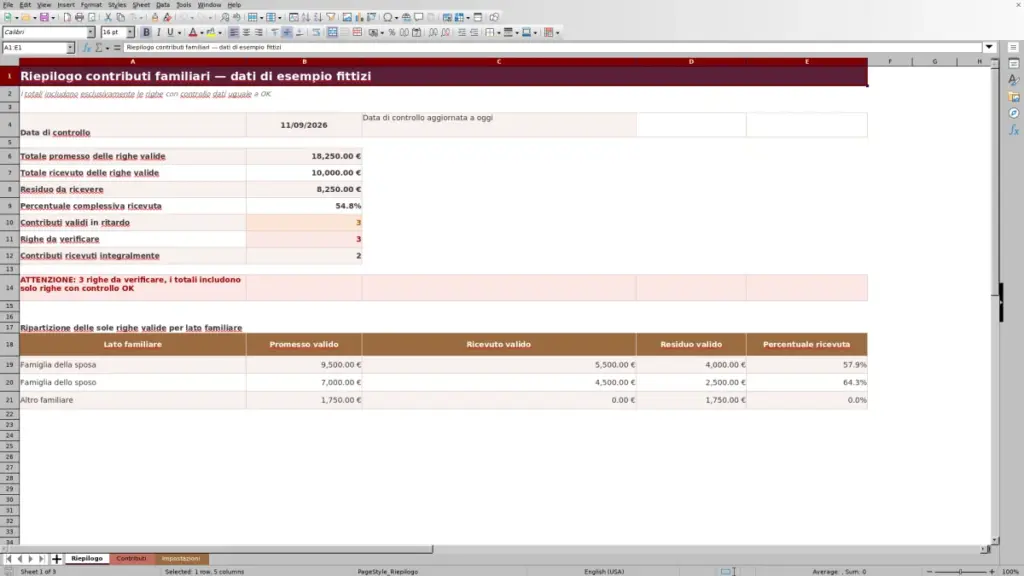Open the sidebar Styles panel
The width and height of the screenshot is (1024, 576).
(1014, 80)
